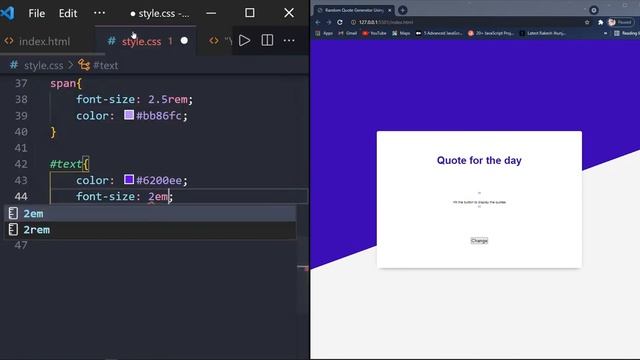
Task: Click the browser address bar URL
Action: pyautogui.click(x=386, y=22)
